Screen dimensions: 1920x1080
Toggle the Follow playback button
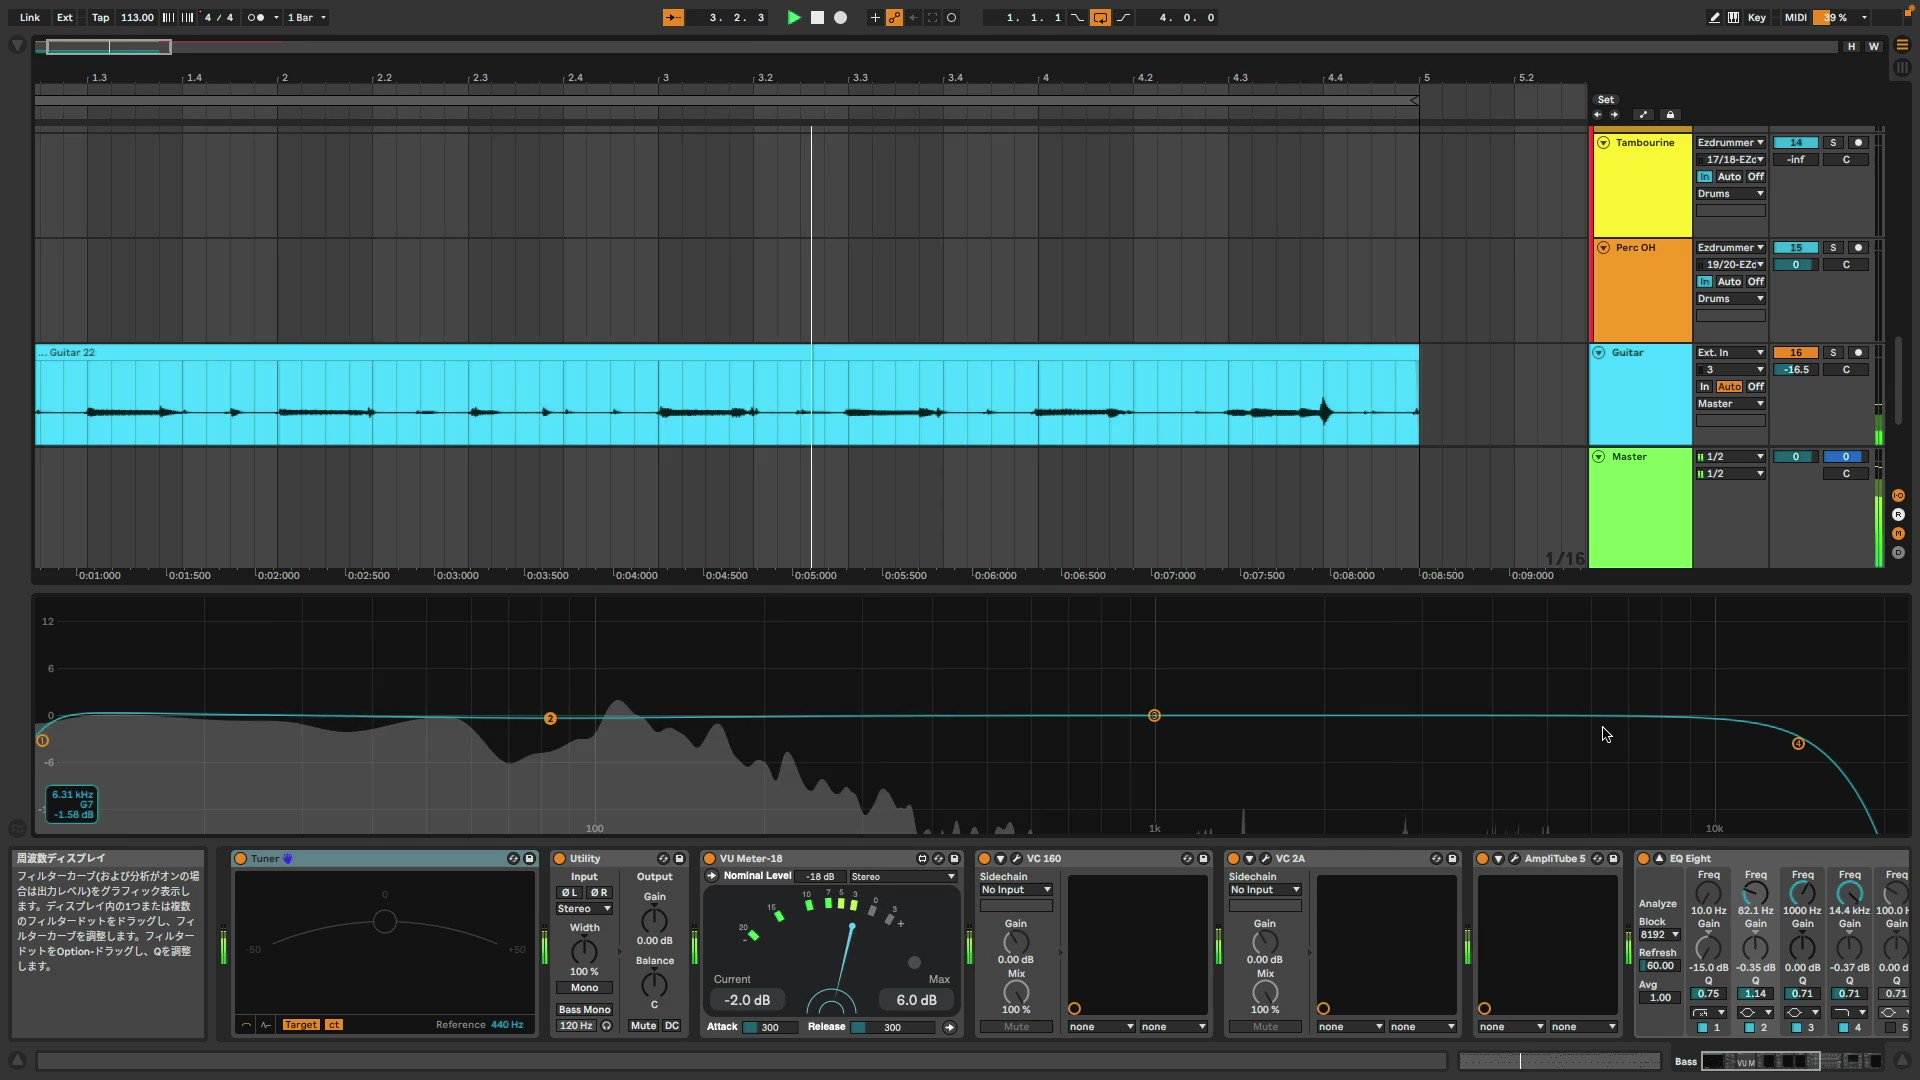[673, 17]
